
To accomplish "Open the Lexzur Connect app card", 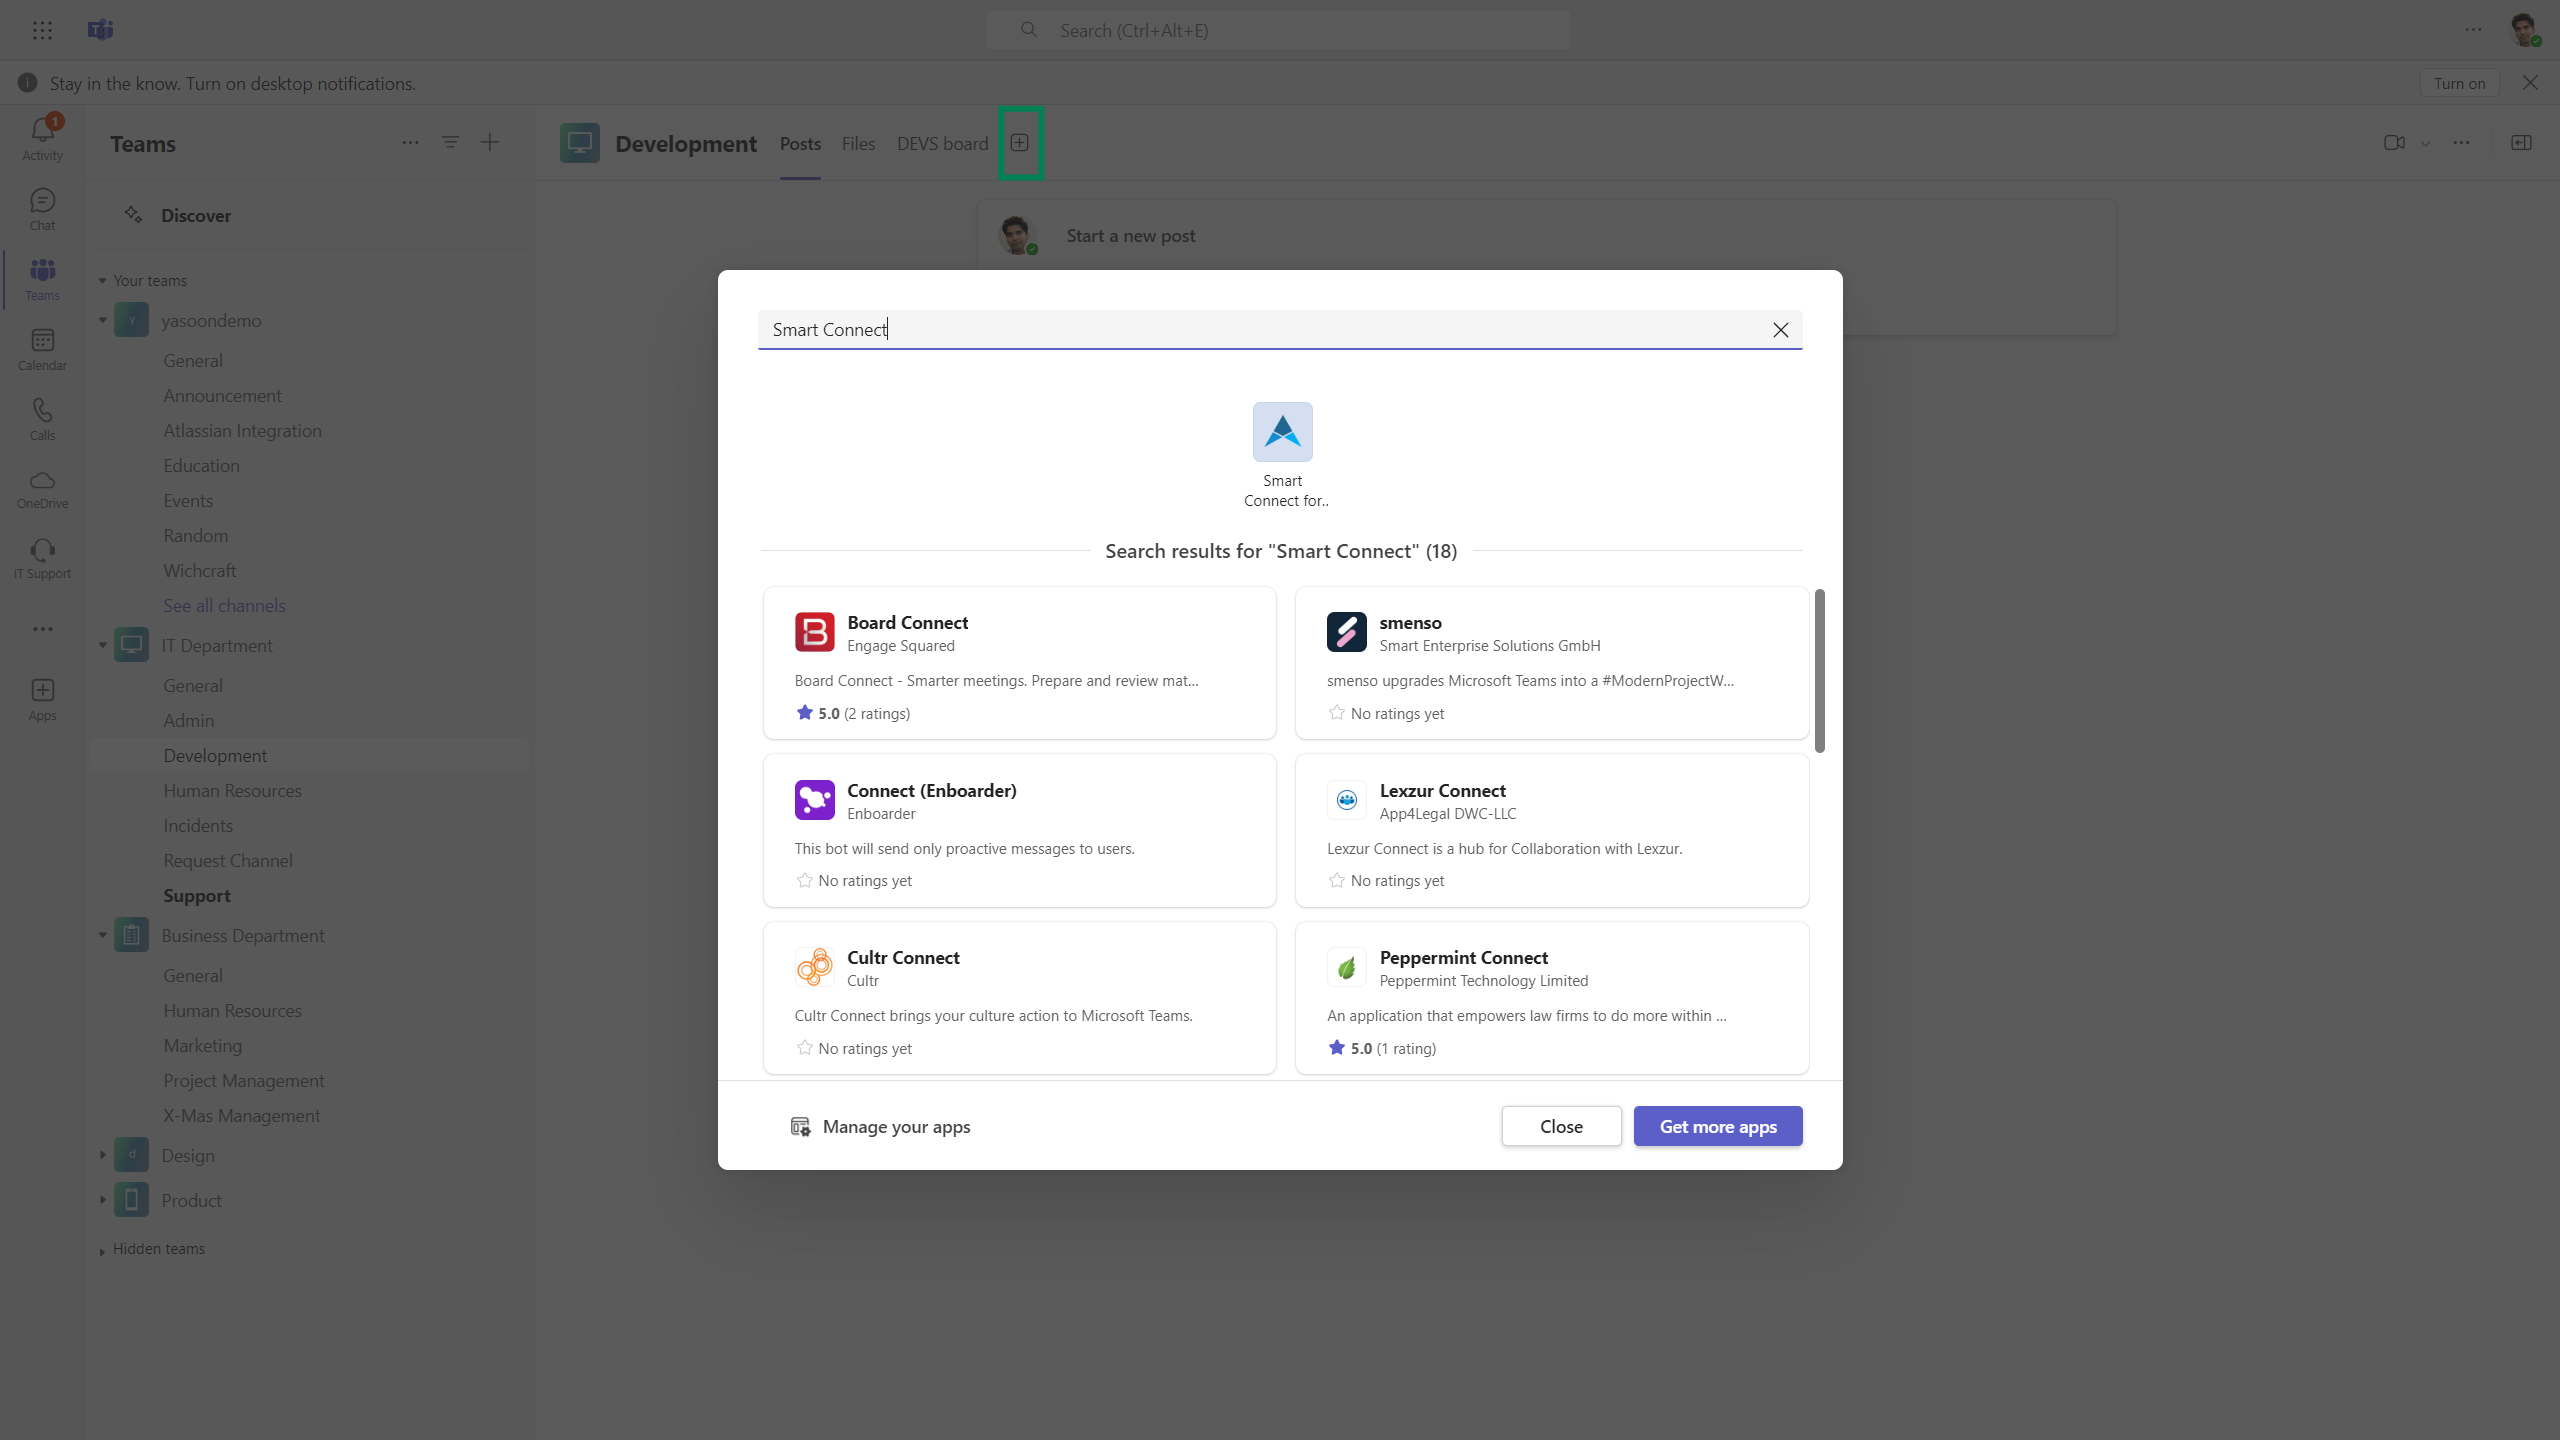I will pyautogui.click(x=1552, y=831).
